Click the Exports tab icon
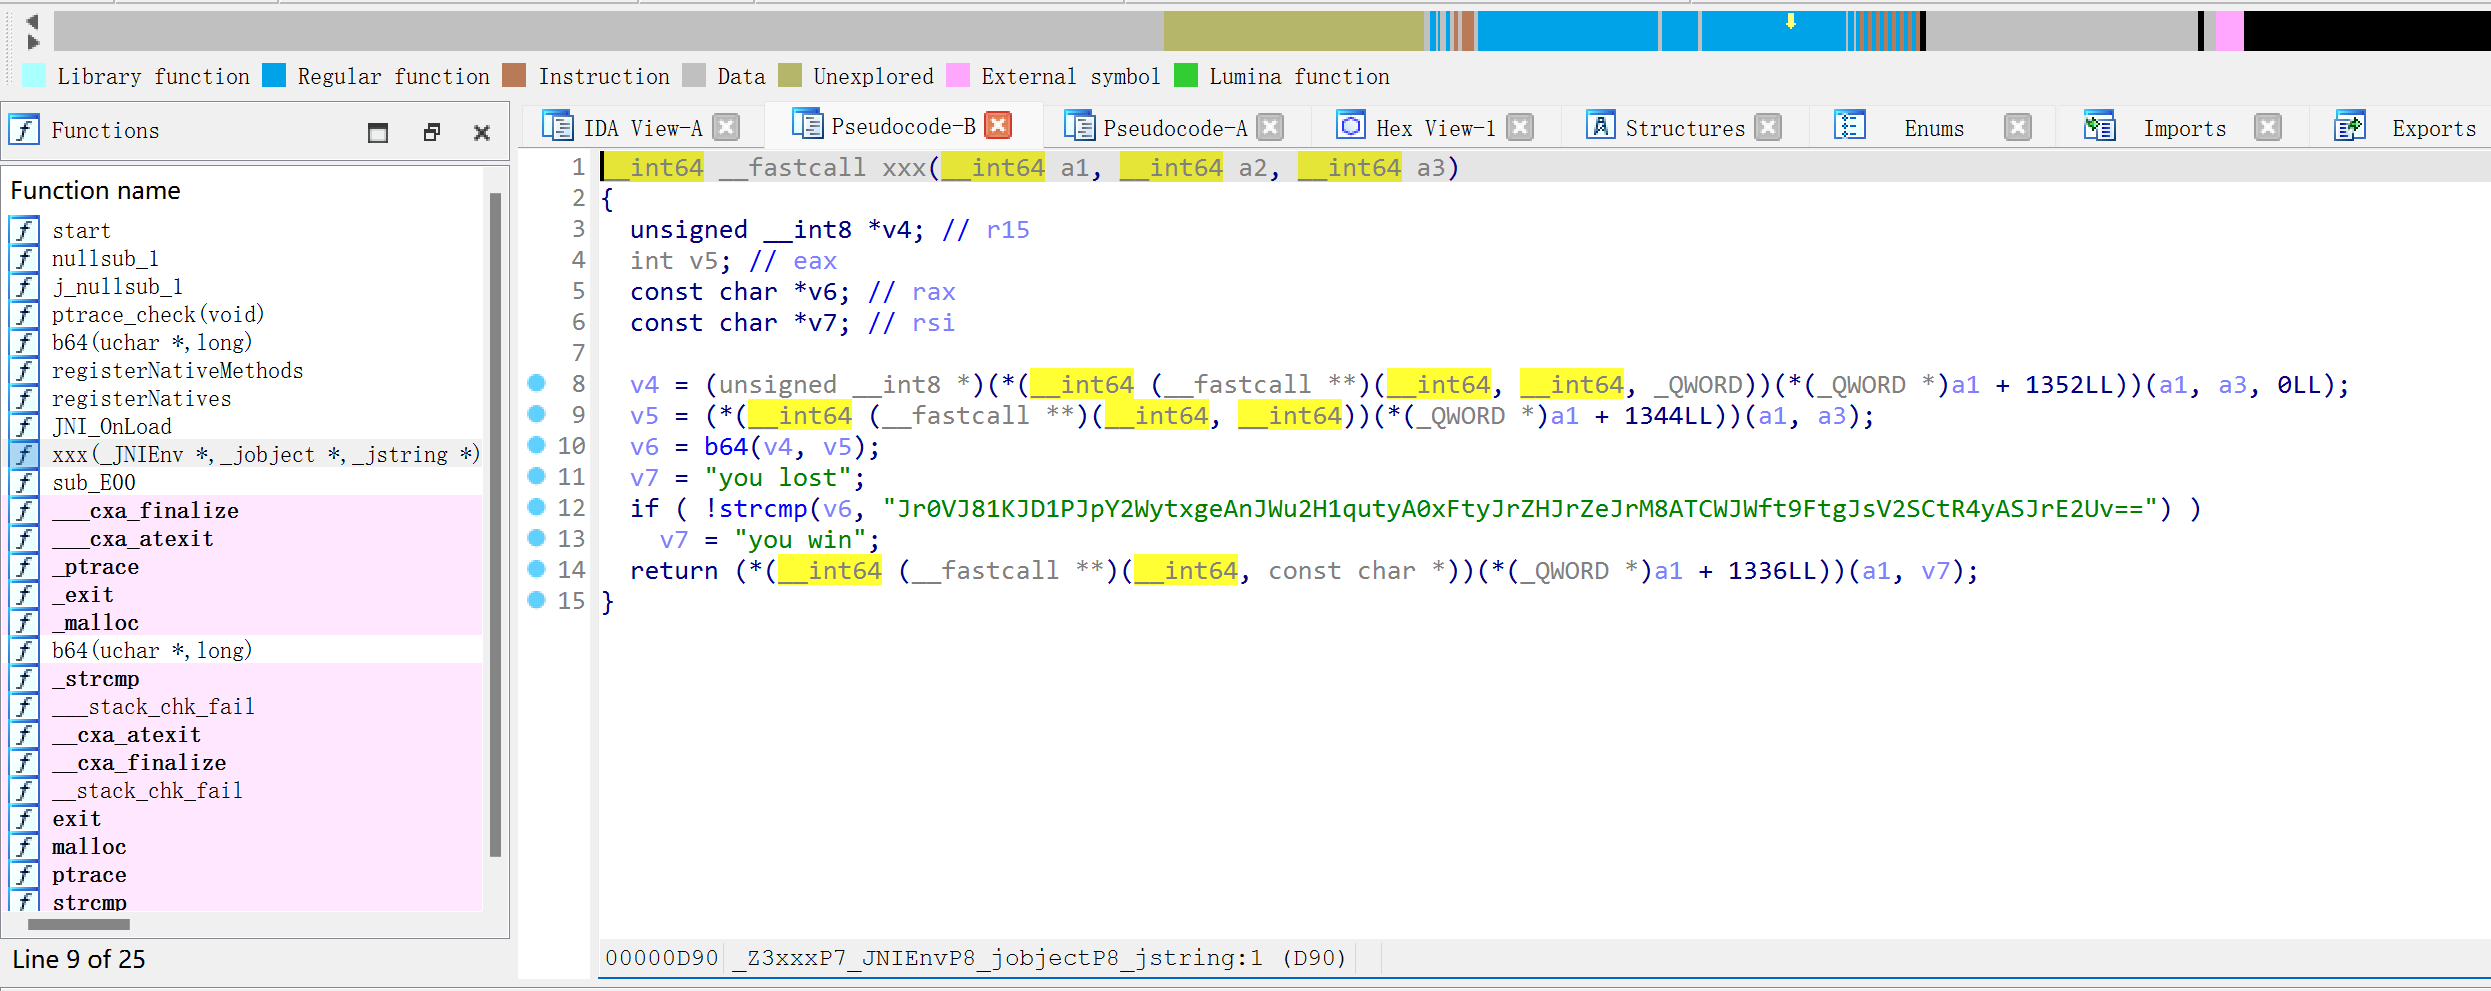The width and height of the screenshot is (2491, 991). [x=2349, y=127]
